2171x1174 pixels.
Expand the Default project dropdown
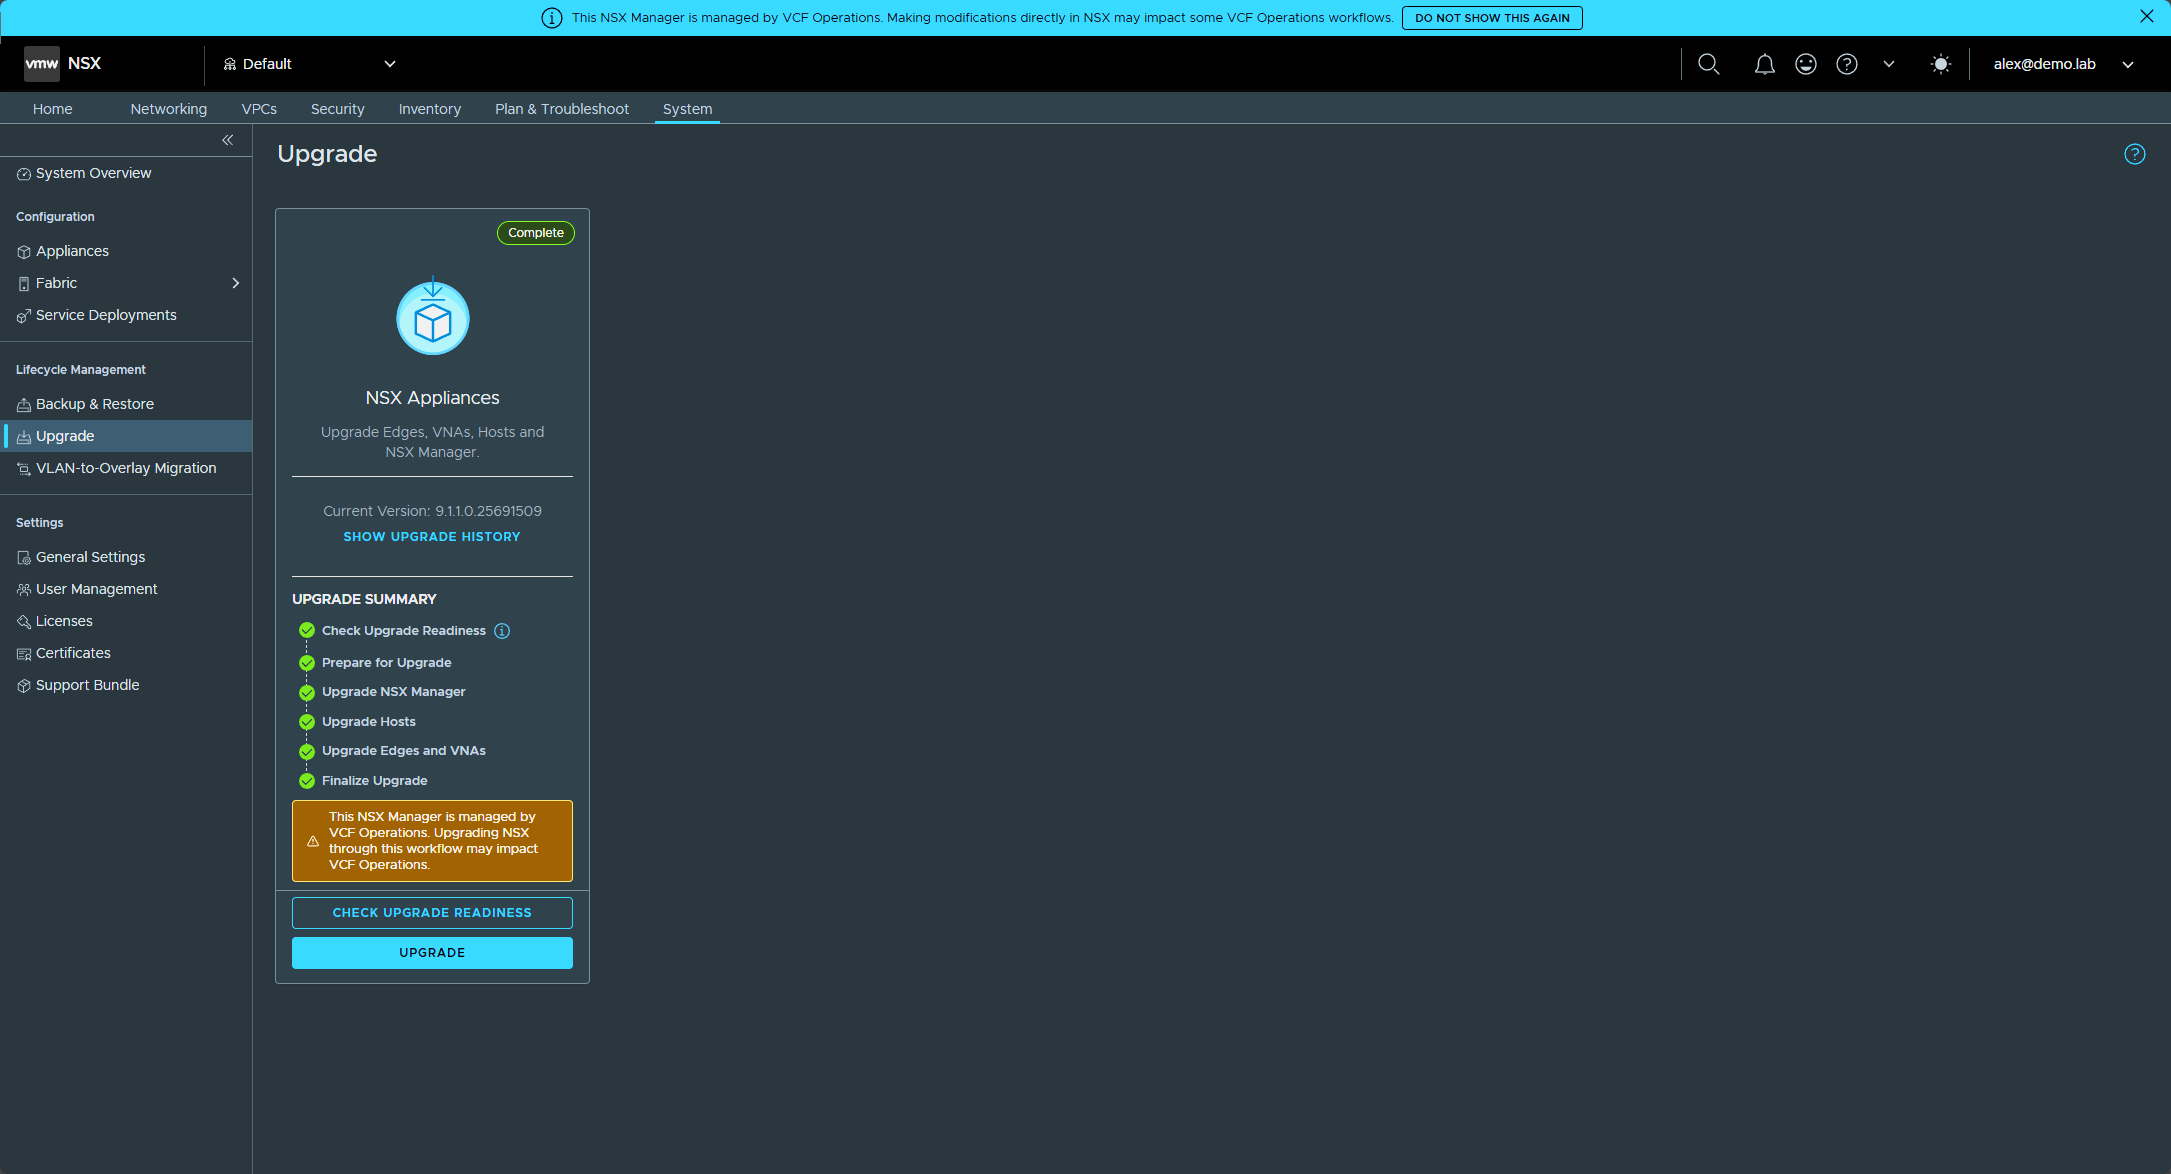(309, 64)
